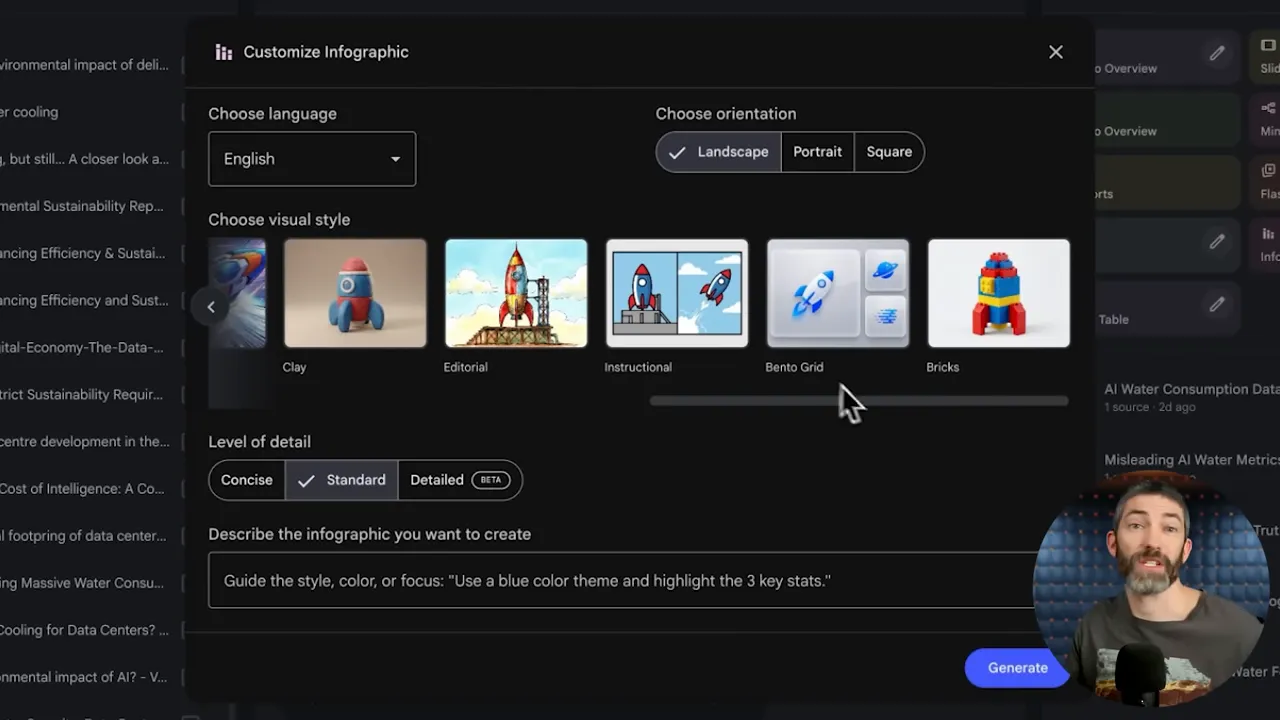This screenshot has height=720, width=1280.
Task: Choose the Editorial rocket style thumbnail
Action: pyautogui.click(x=516, y=293)
